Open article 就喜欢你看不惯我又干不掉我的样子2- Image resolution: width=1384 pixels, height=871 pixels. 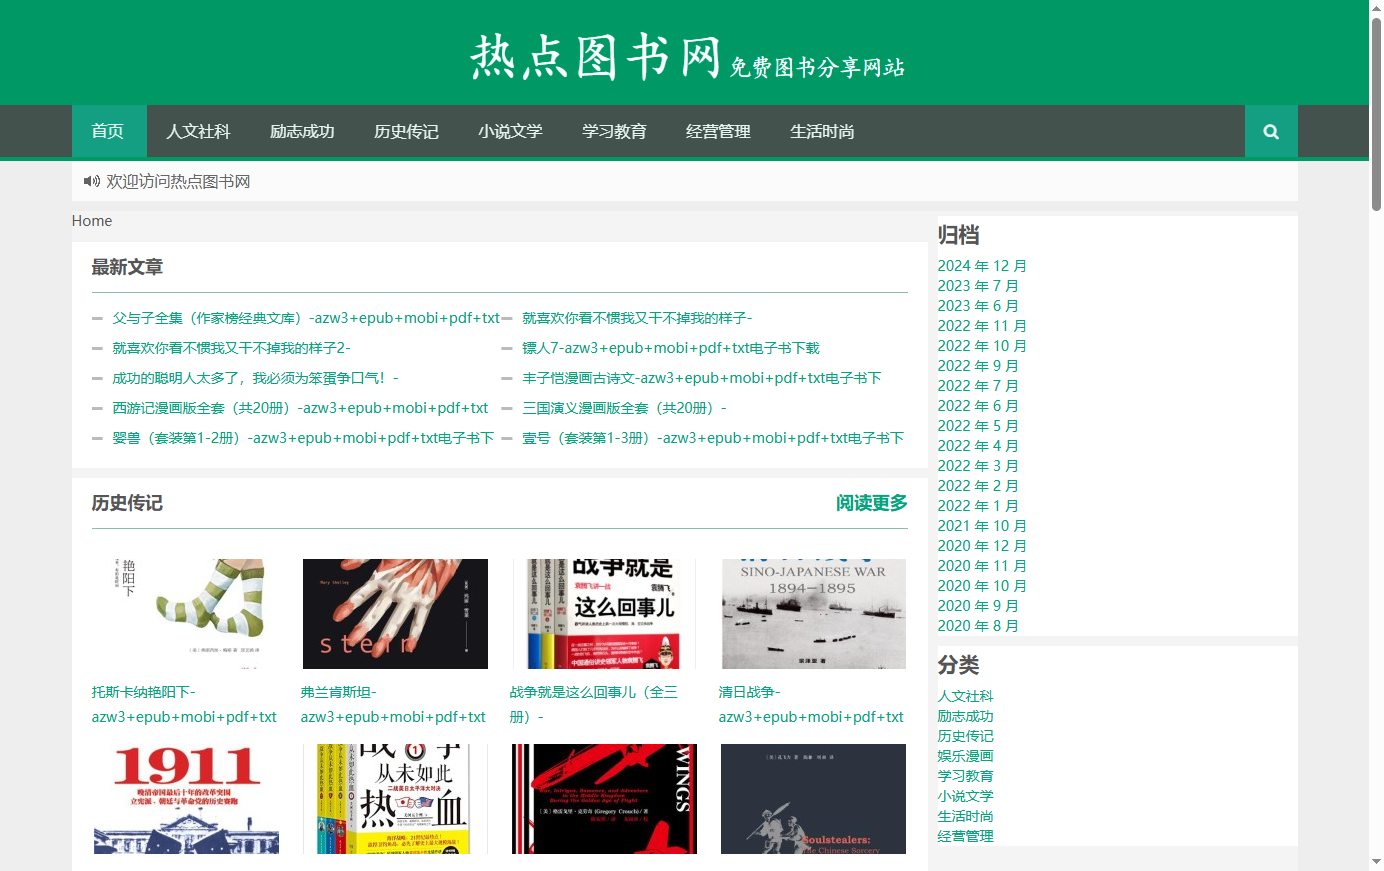click(x=231, y=348)
